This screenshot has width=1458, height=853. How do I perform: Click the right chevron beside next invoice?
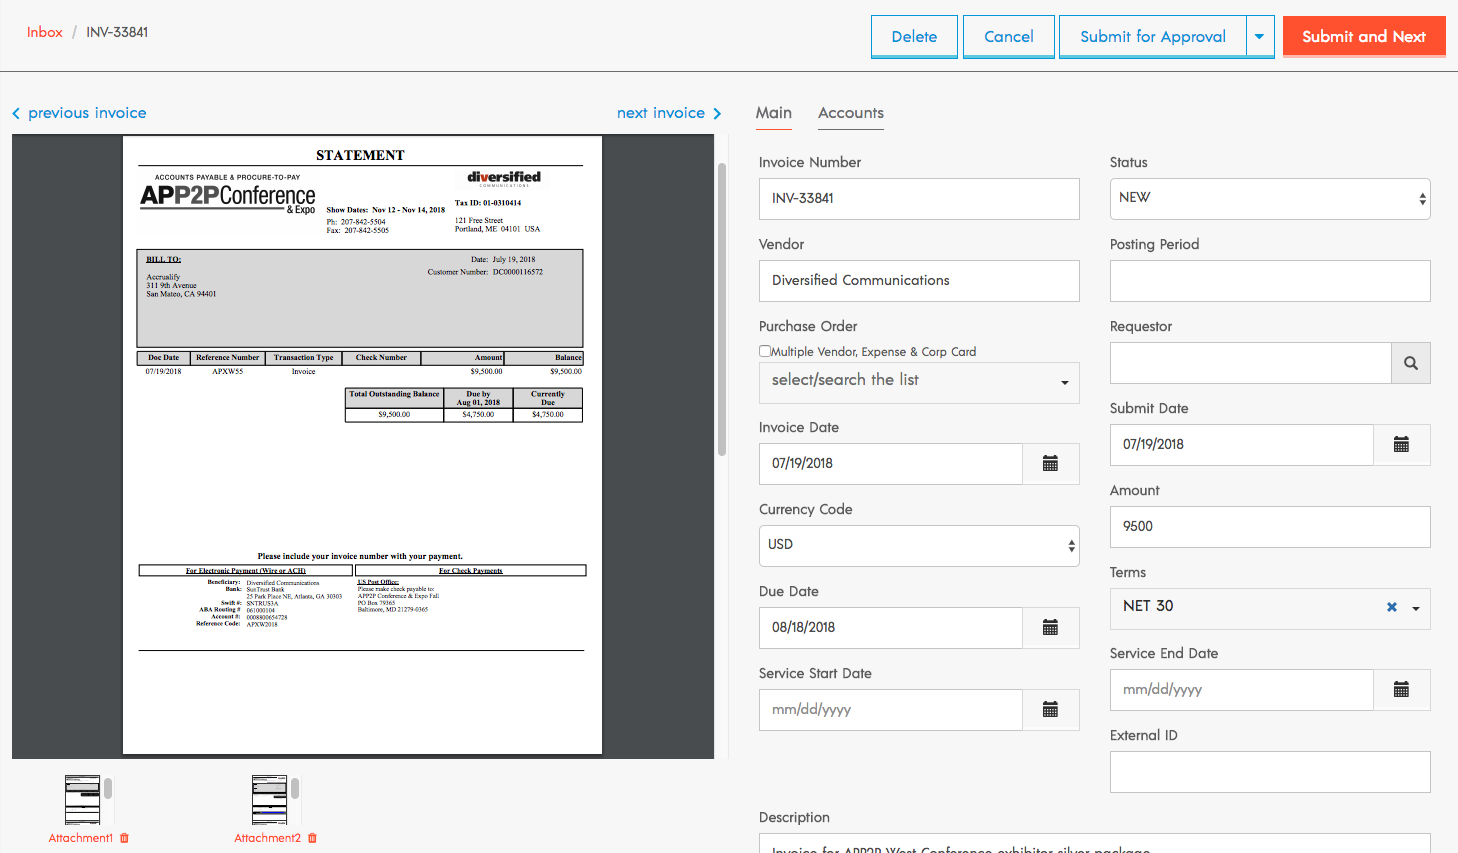point(717,113)
